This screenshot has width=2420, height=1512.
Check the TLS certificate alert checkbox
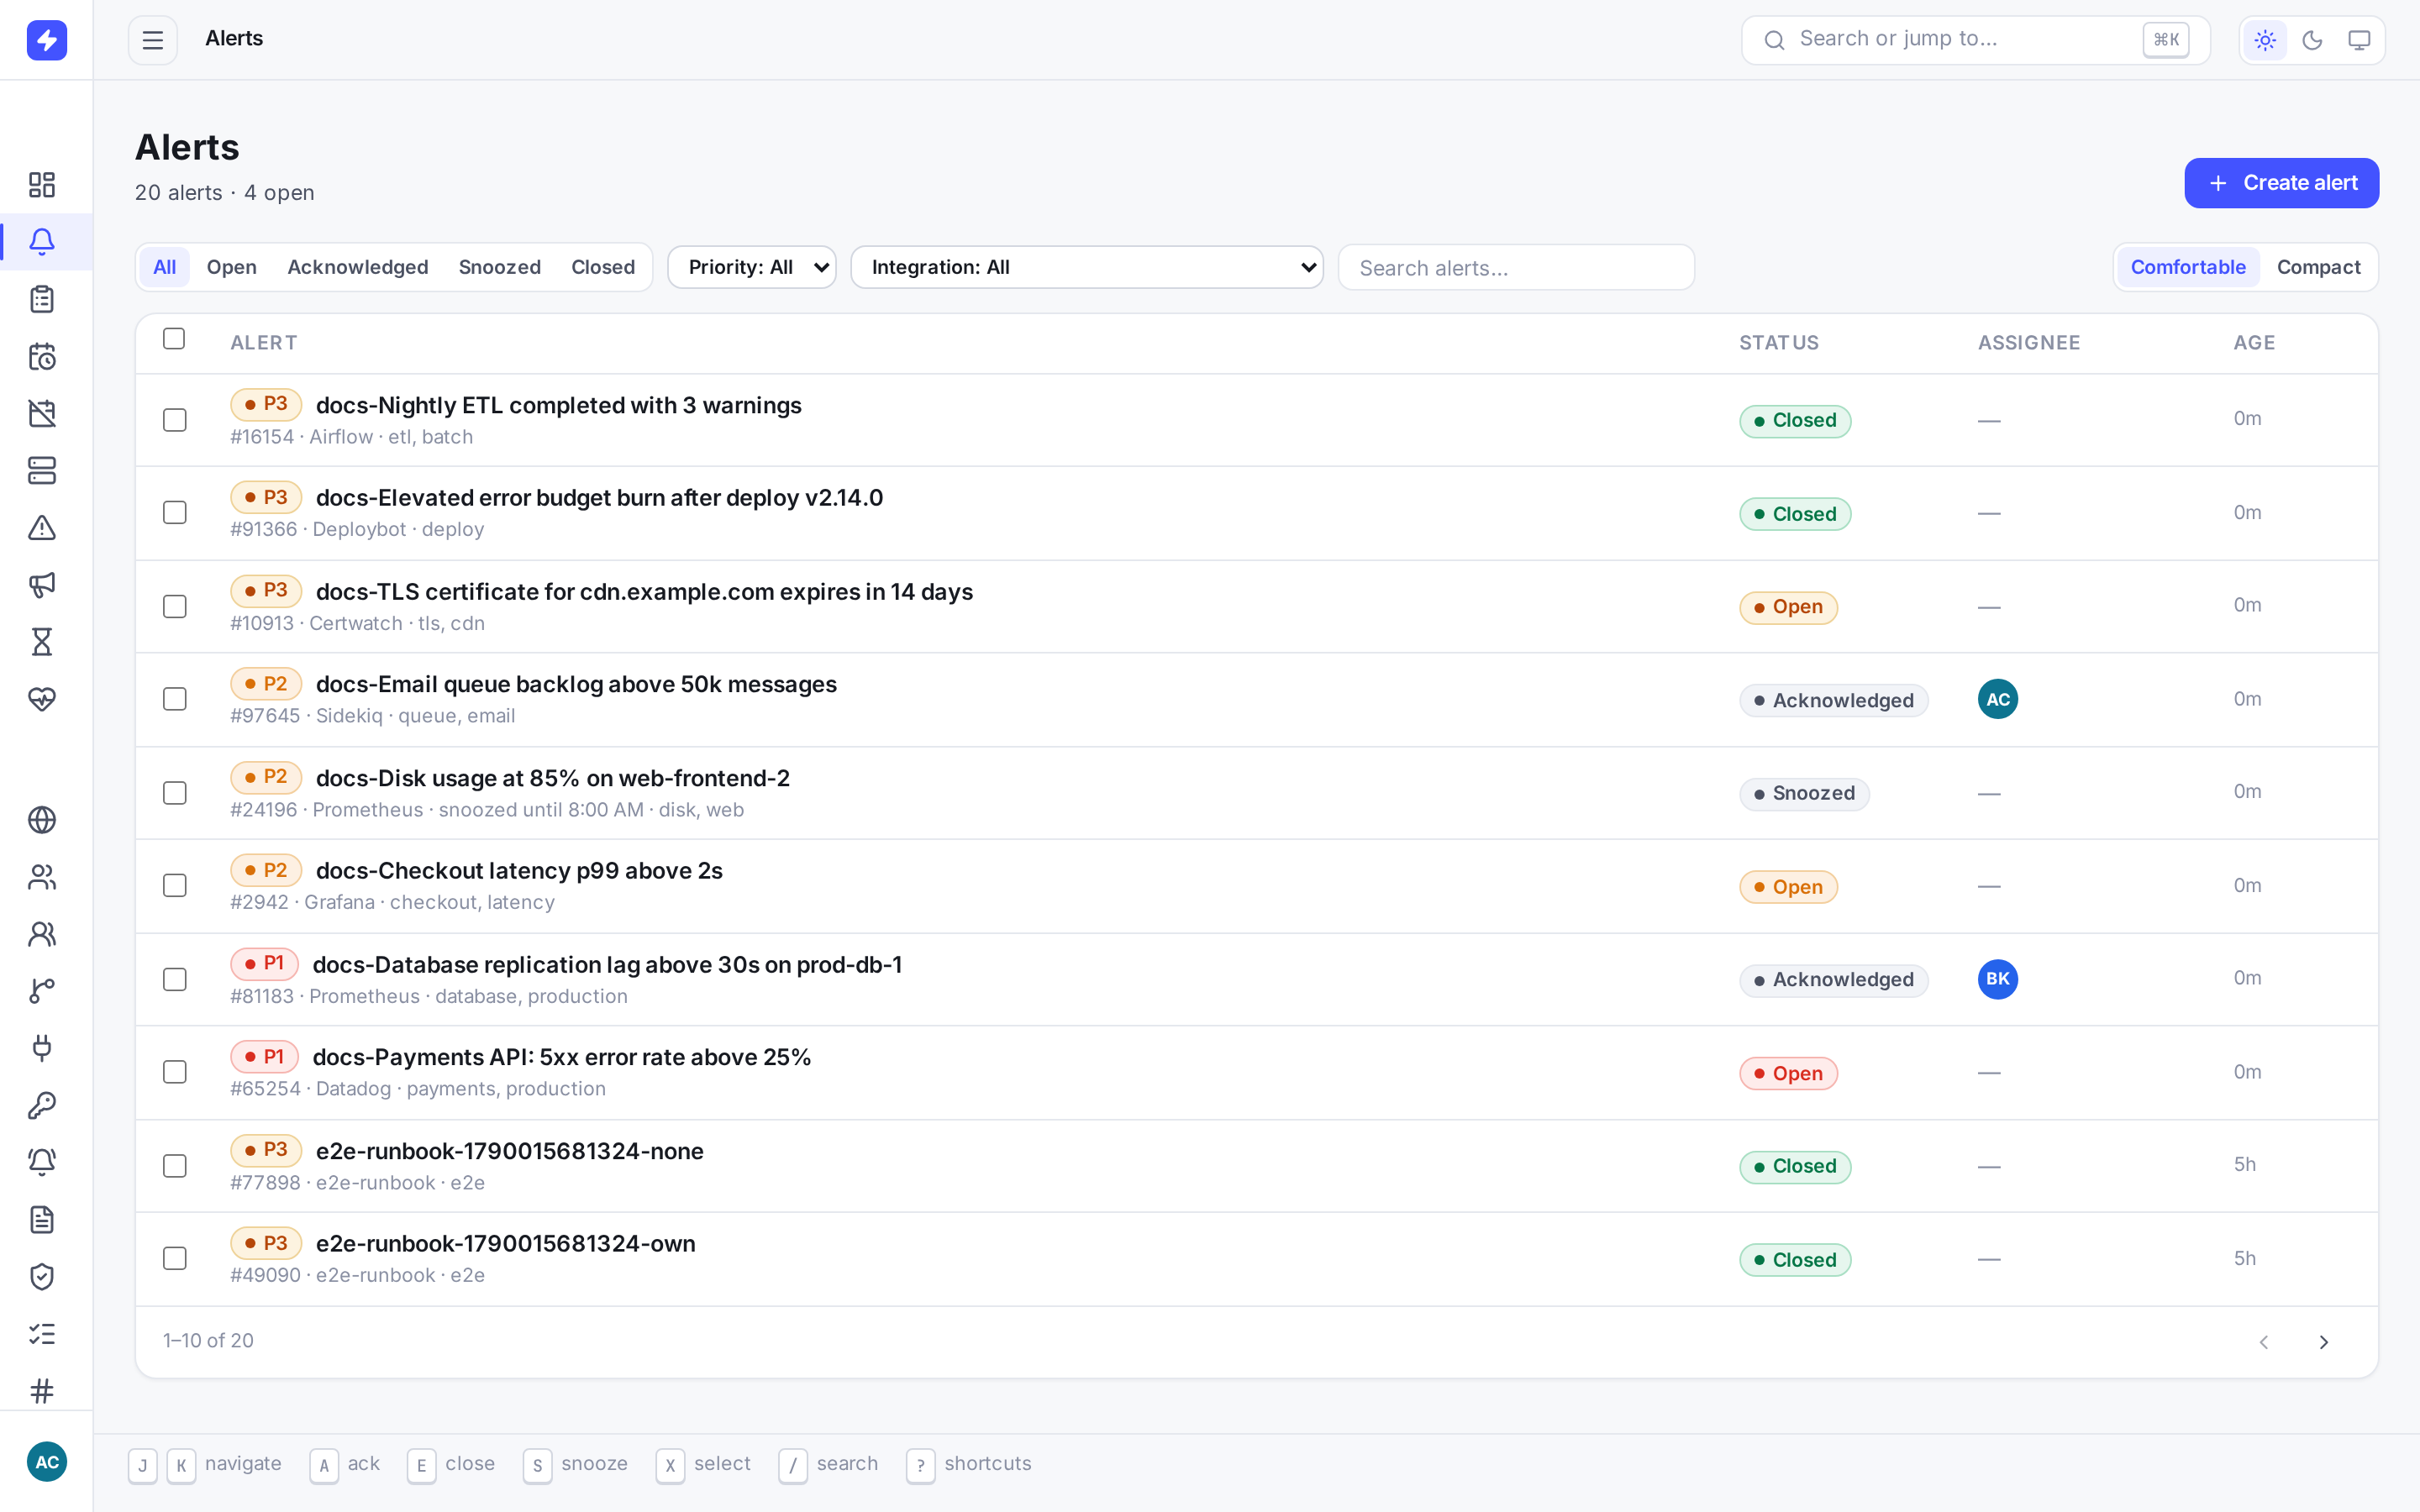(x=175, y=607)
